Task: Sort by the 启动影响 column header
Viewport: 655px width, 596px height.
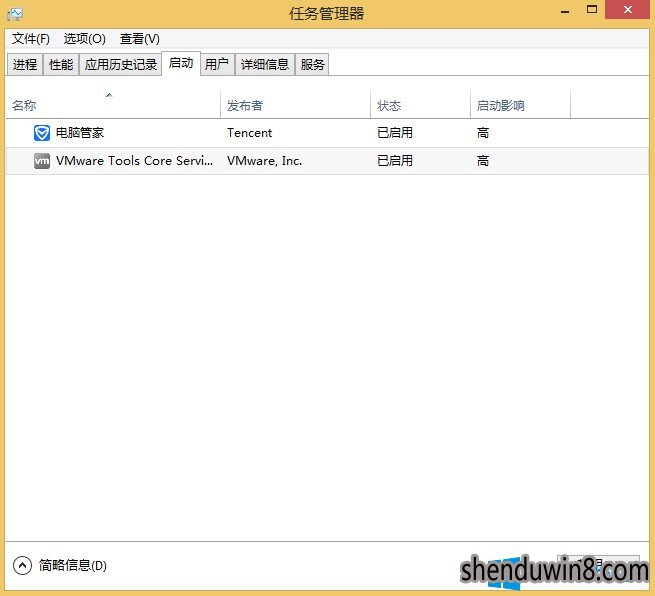Action: click(x=520, y=104)
